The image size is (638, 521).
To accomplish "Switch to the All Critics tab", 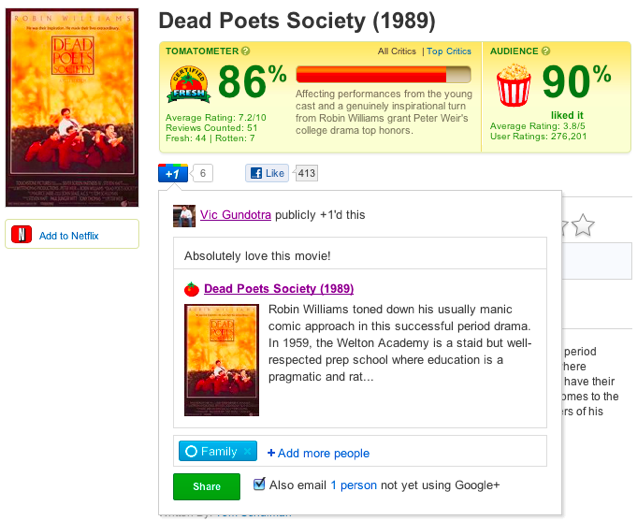I will 397,51.
